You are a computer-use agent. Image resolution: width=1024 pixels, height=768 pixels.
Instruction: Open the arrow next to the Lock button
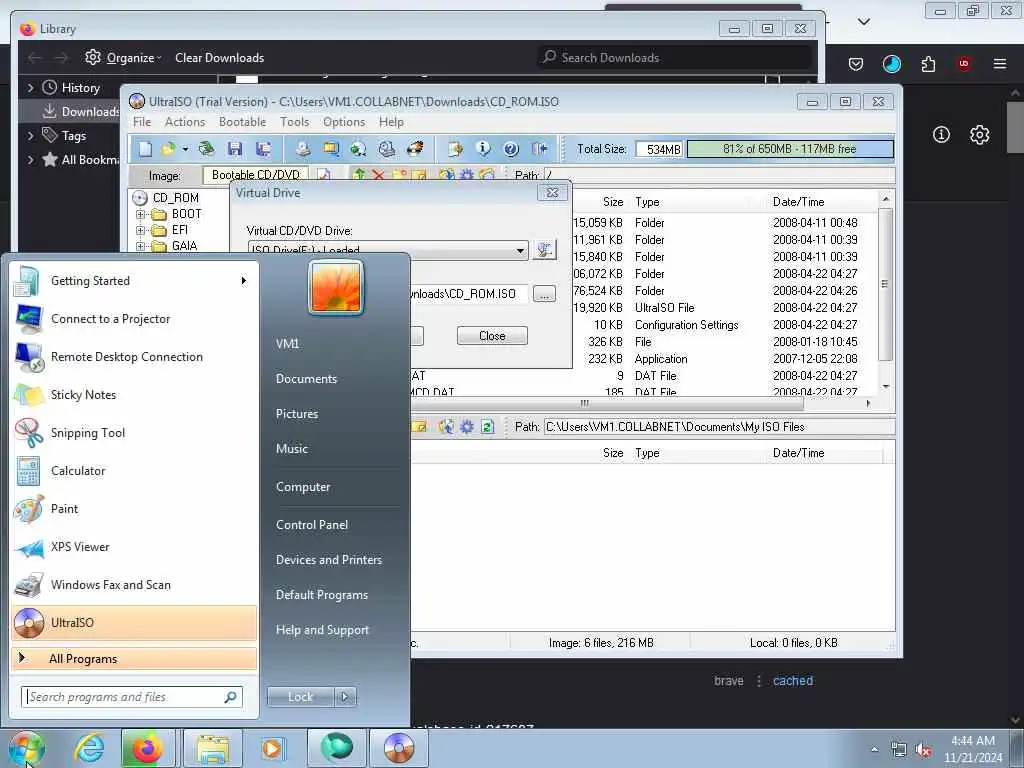click(345, 697)
